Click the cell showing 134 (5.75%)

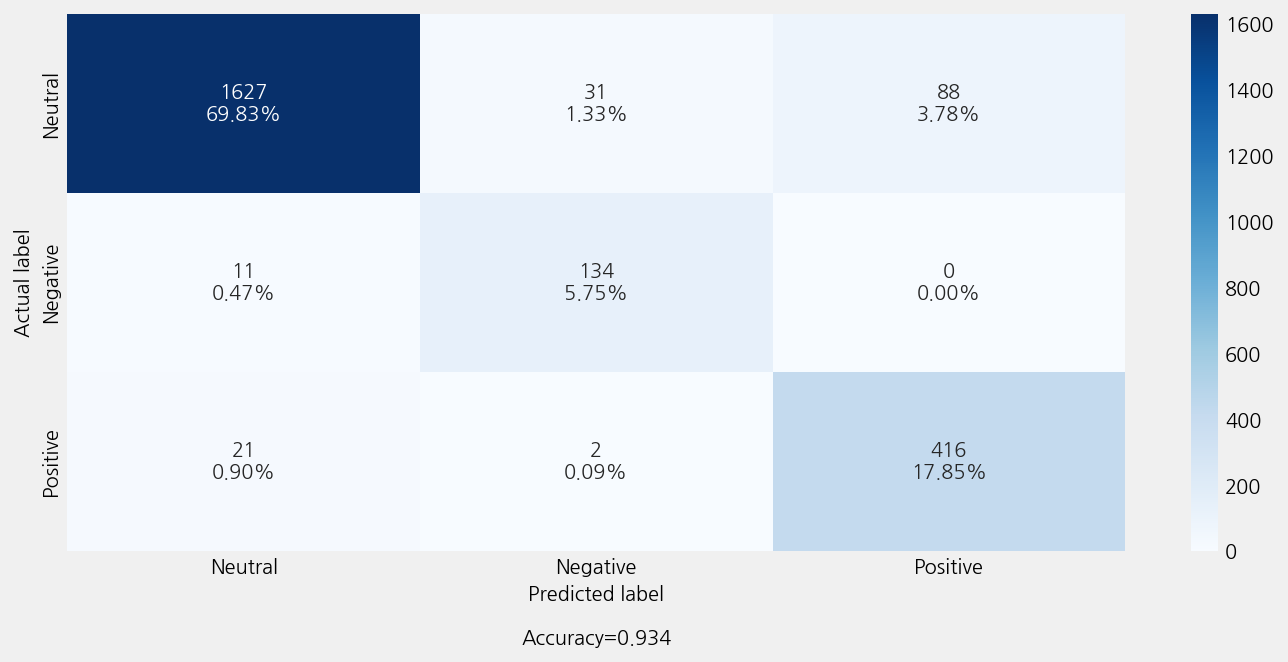[595, 282]
